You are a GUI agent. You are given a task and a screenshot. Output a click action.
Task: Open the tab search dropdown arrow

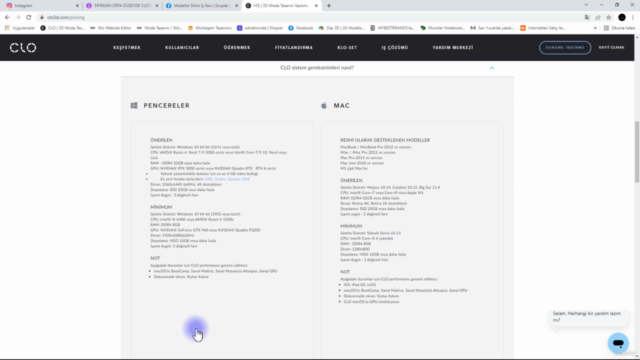pyautogui.click(x=586, y=5)
